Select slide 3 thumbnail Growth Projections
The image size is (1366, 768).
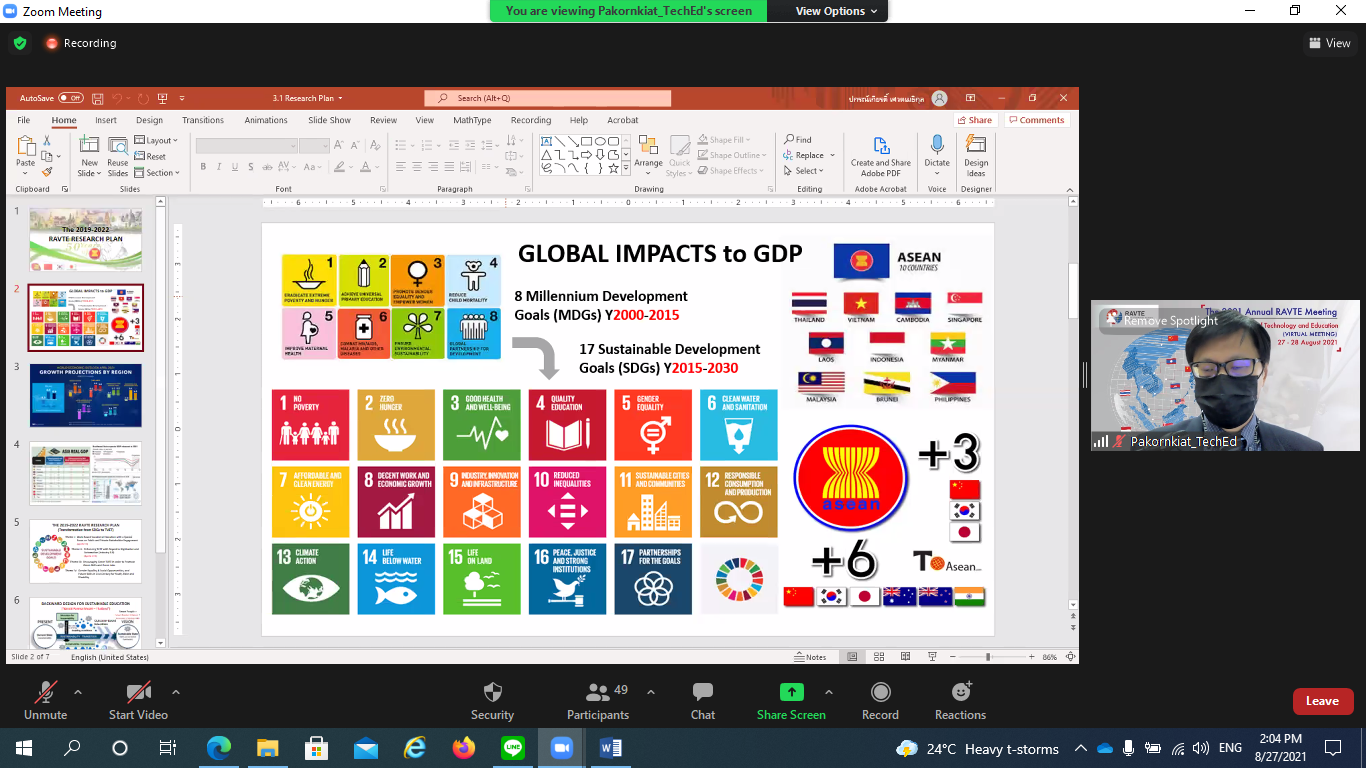(x=85, y=395)
